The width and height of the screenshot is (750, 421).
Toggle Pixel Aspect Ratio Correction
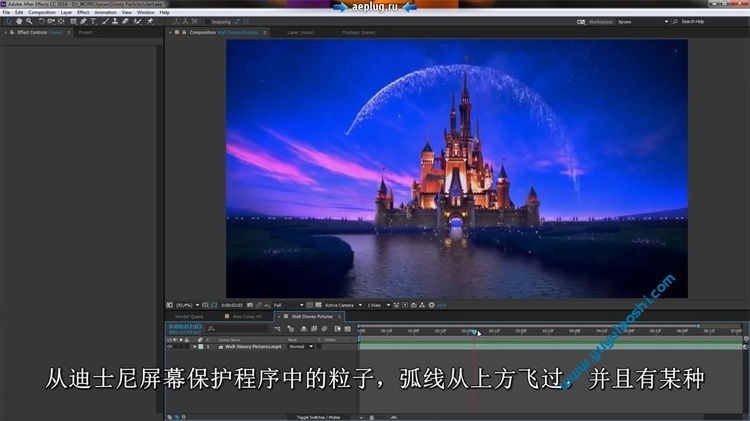click(396, 305)
